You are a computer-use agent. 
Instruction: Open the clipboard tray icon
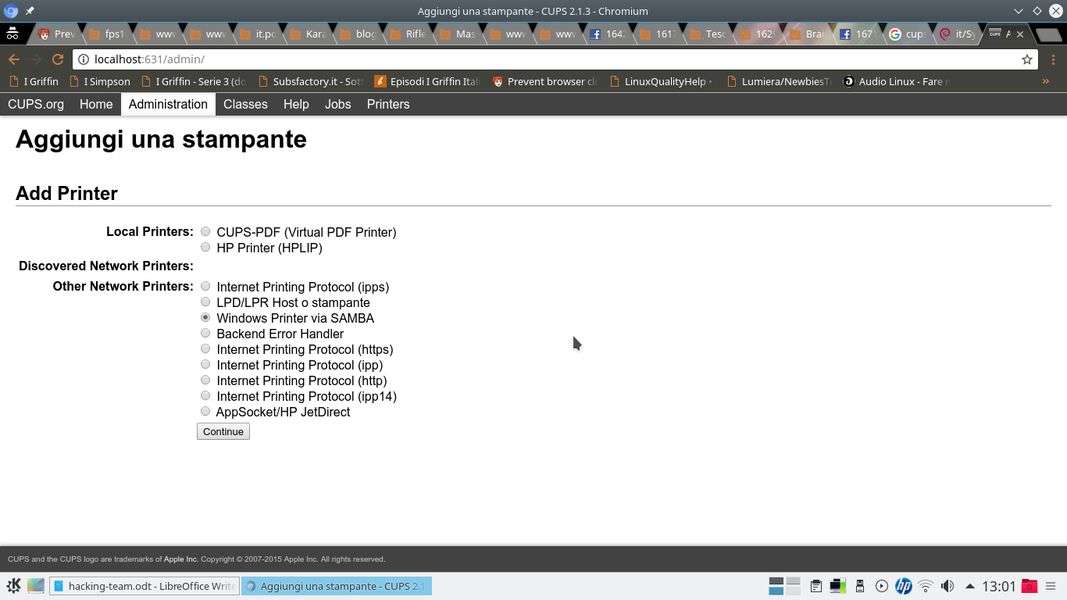[816, 586]
